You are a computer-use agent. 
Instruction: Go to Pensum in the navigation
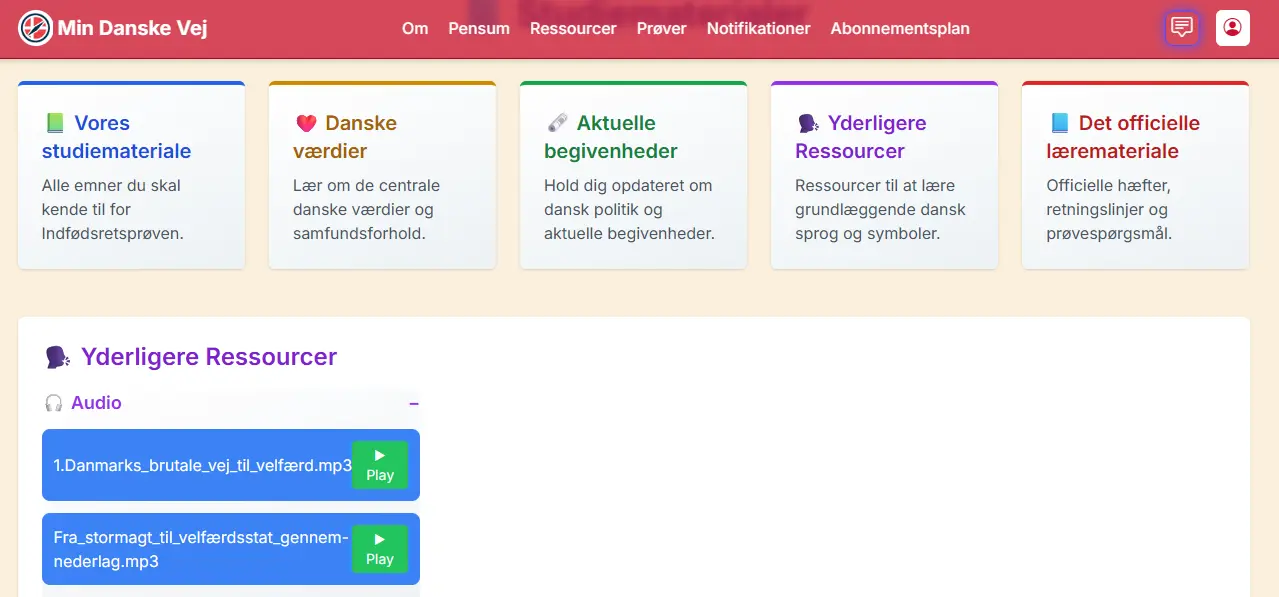click(x=479, y=28)
